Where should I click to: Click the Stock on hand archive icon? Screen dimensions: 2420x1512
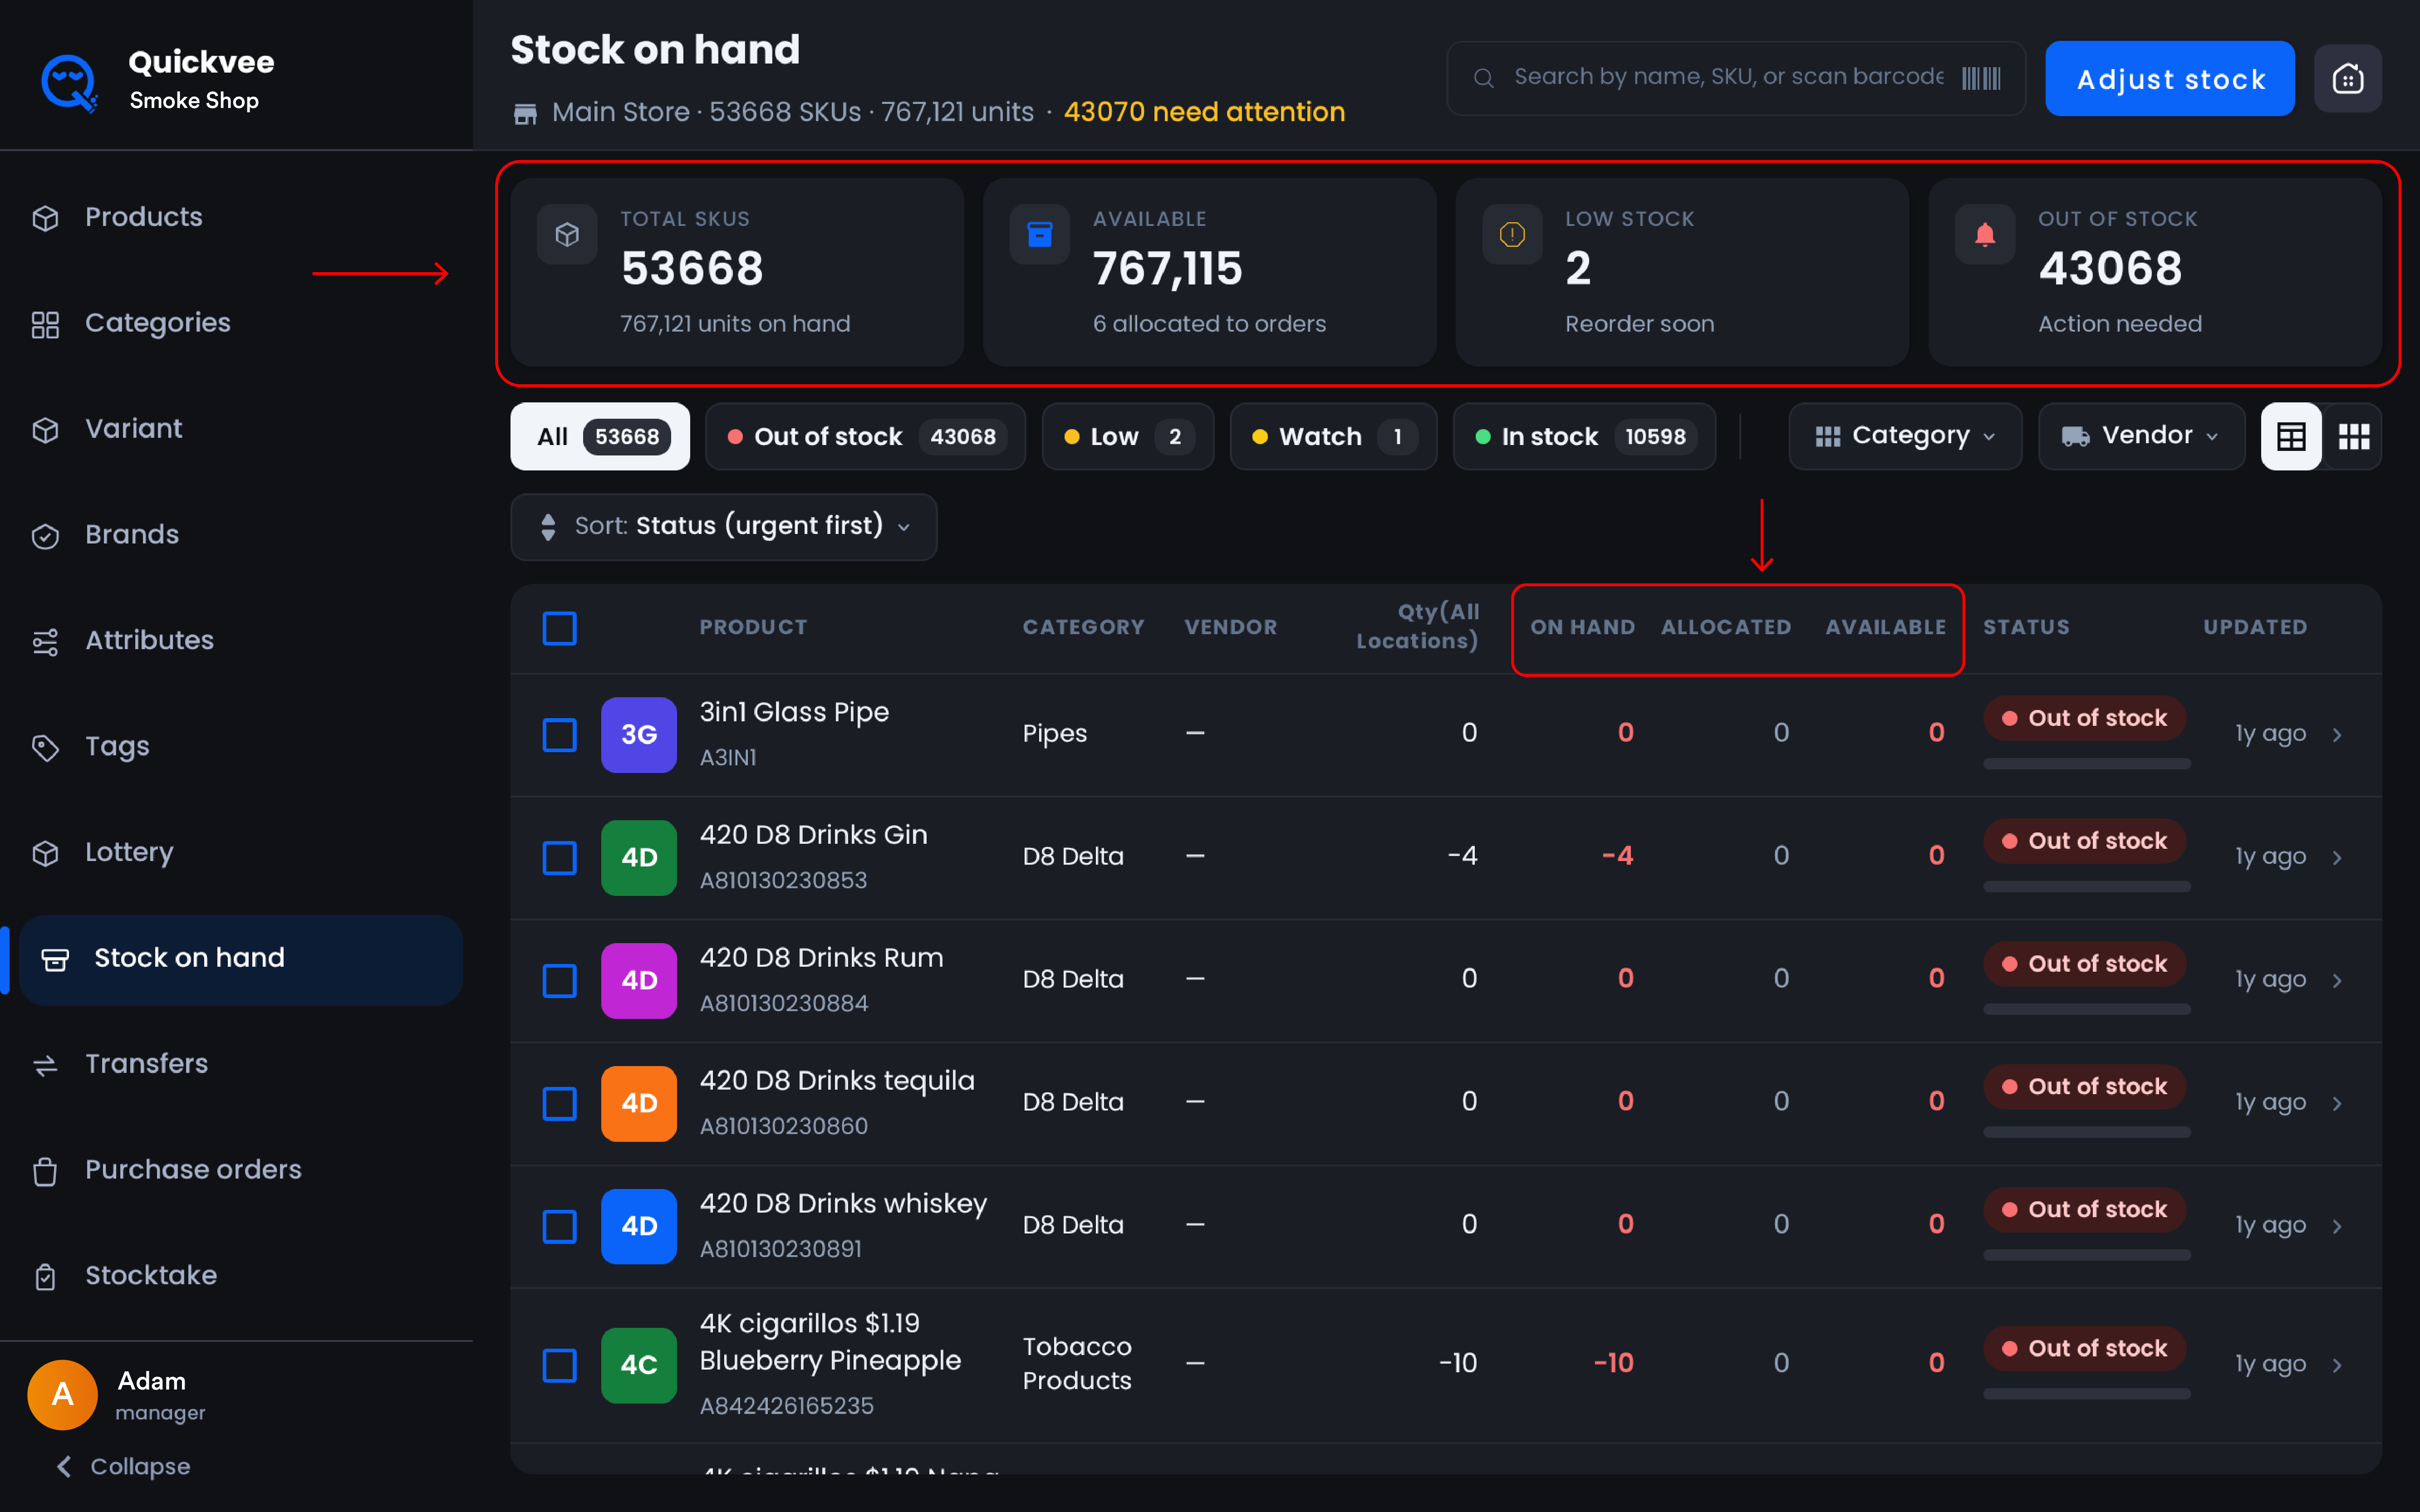tap(55, 959)
